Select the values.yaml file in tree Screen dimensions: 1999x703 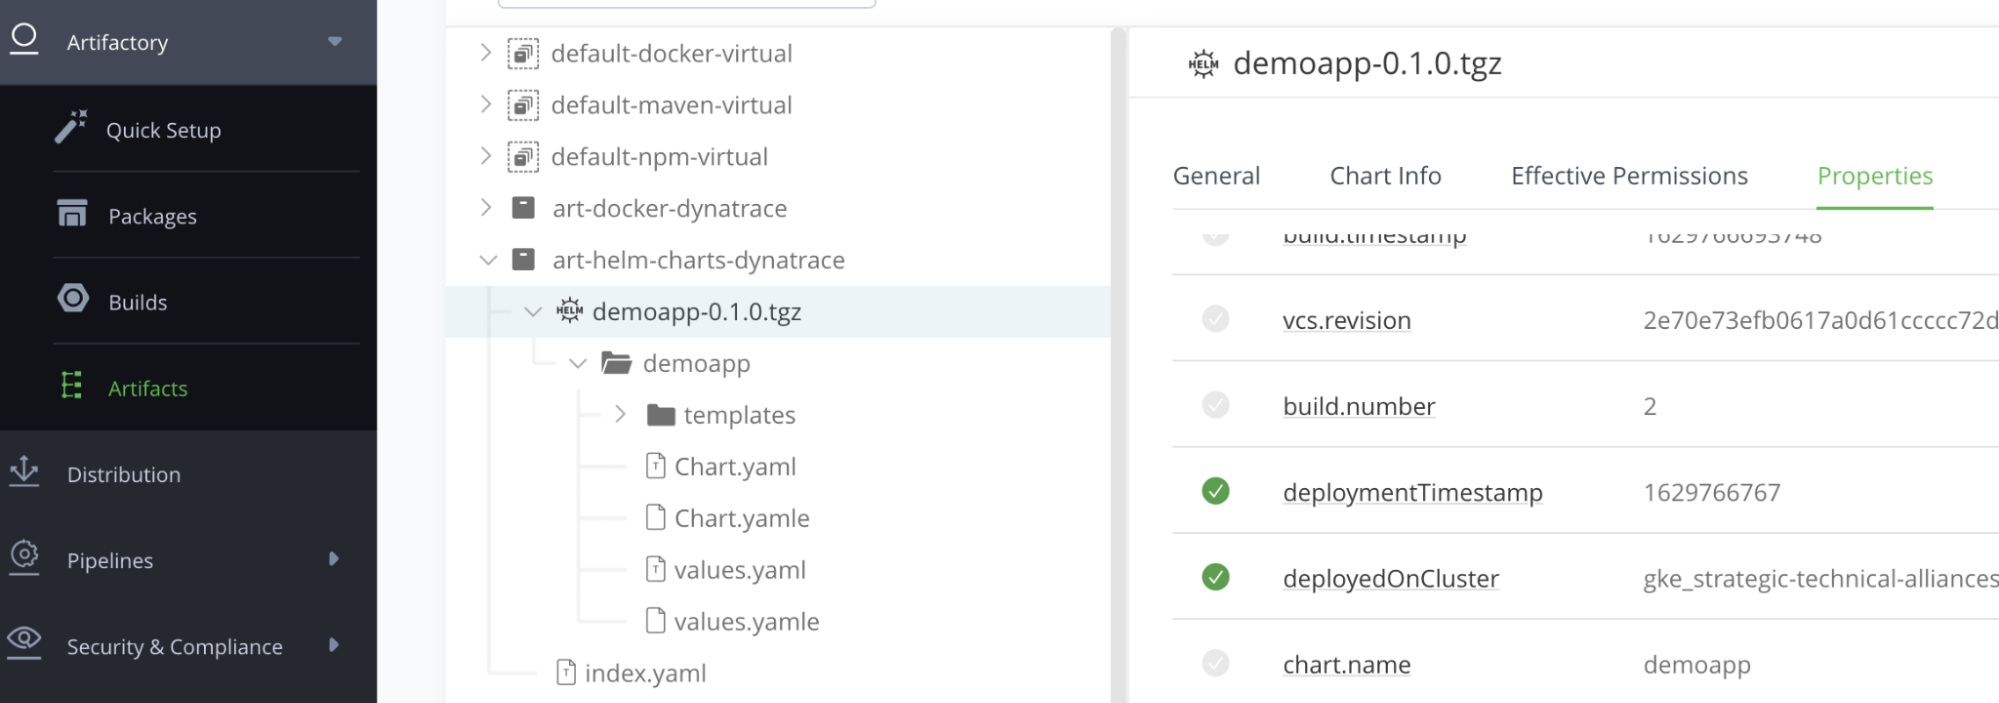[x=739, y=570]
